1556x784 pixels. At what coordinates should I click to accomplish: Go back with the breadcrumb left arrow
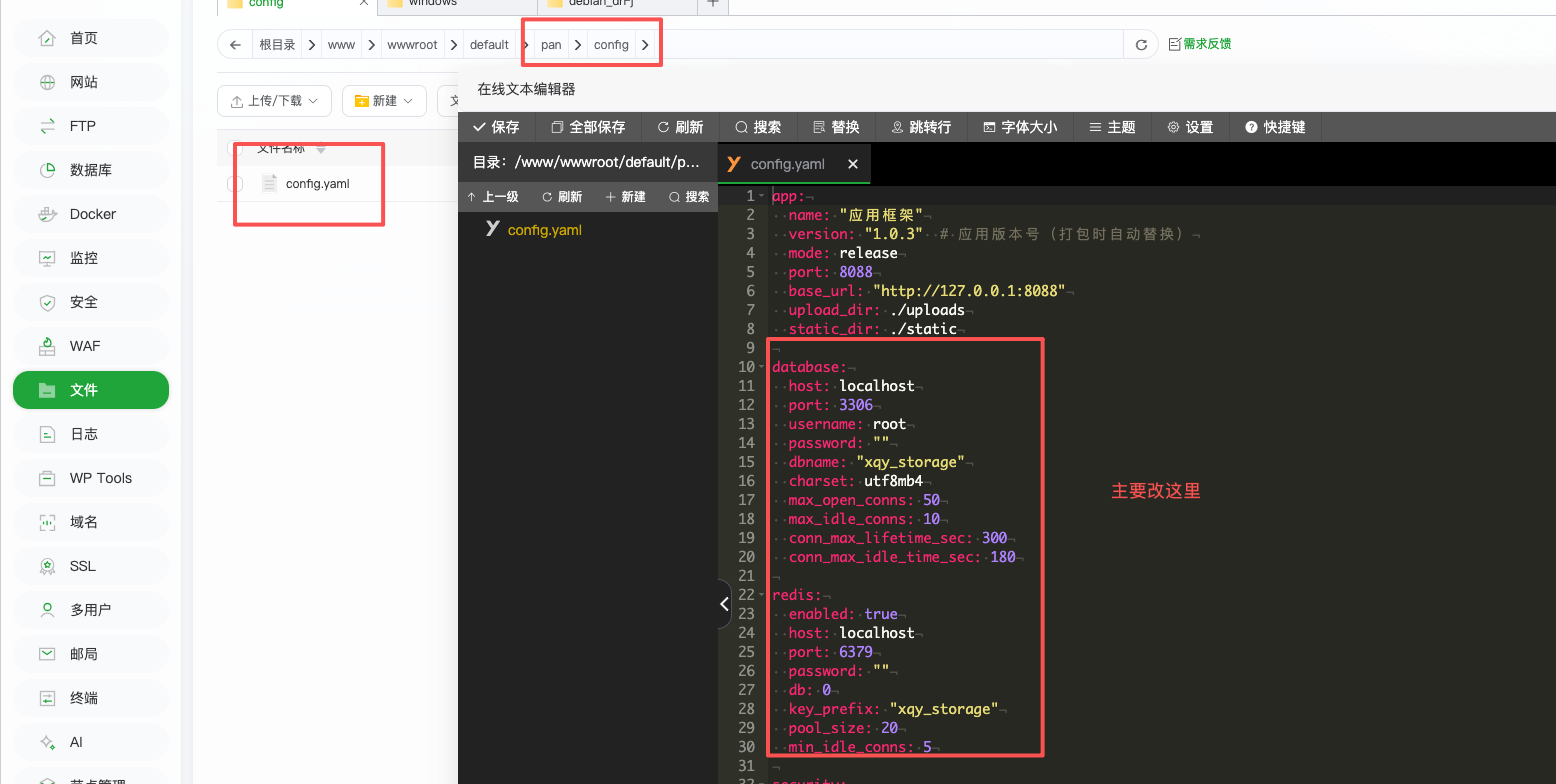click(235, 45)
